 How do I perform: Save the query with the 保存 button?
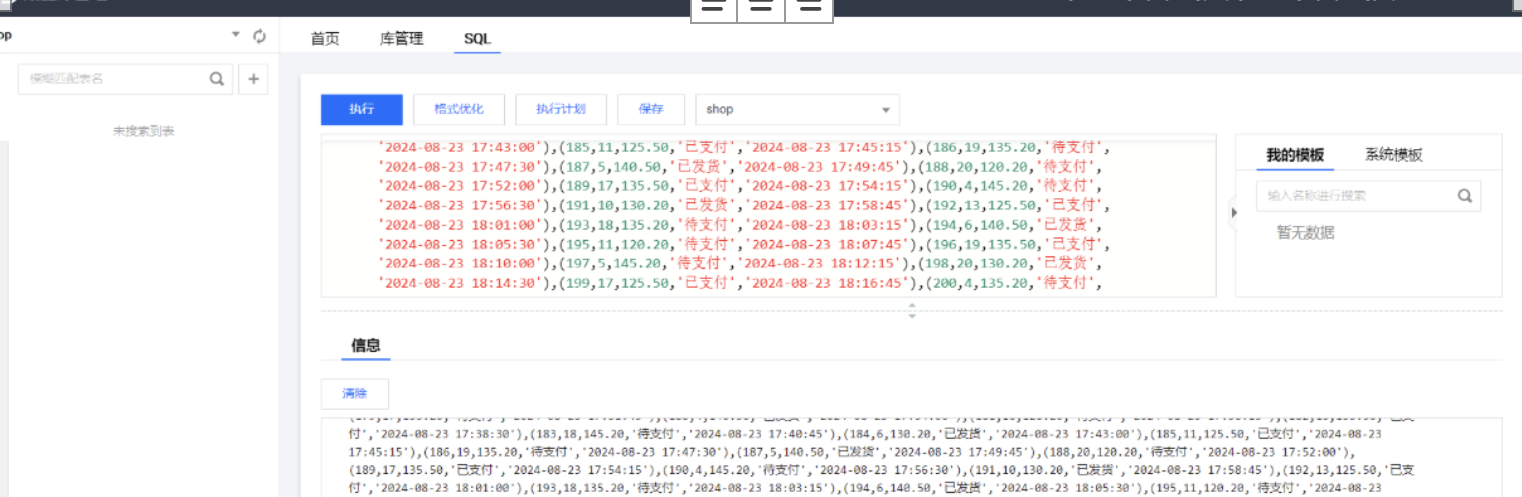(651, 109)
